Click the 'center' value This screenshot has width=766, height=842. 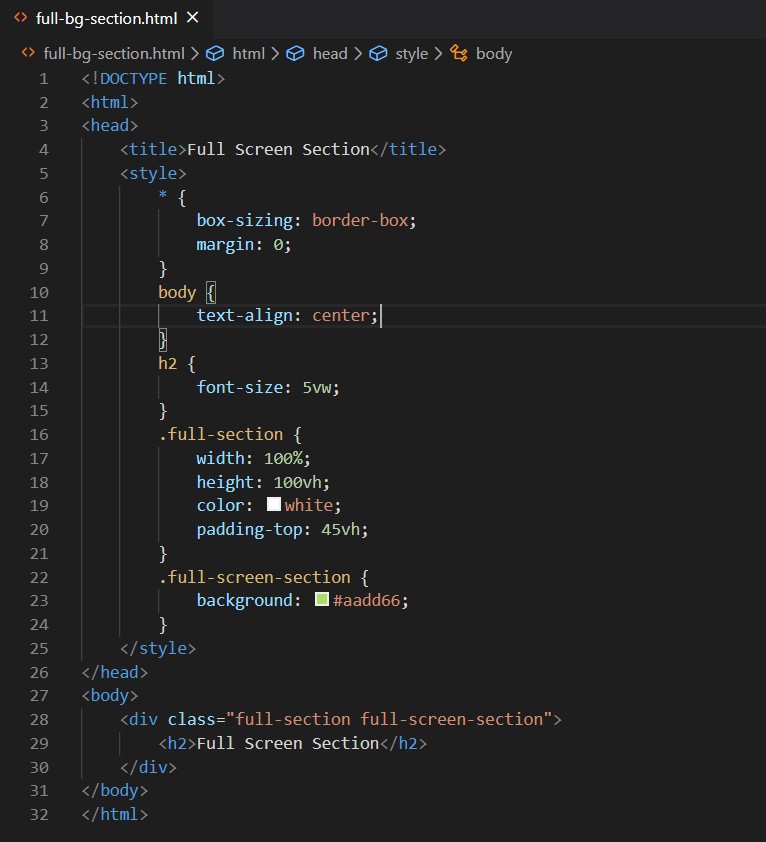tap(341, 316)
